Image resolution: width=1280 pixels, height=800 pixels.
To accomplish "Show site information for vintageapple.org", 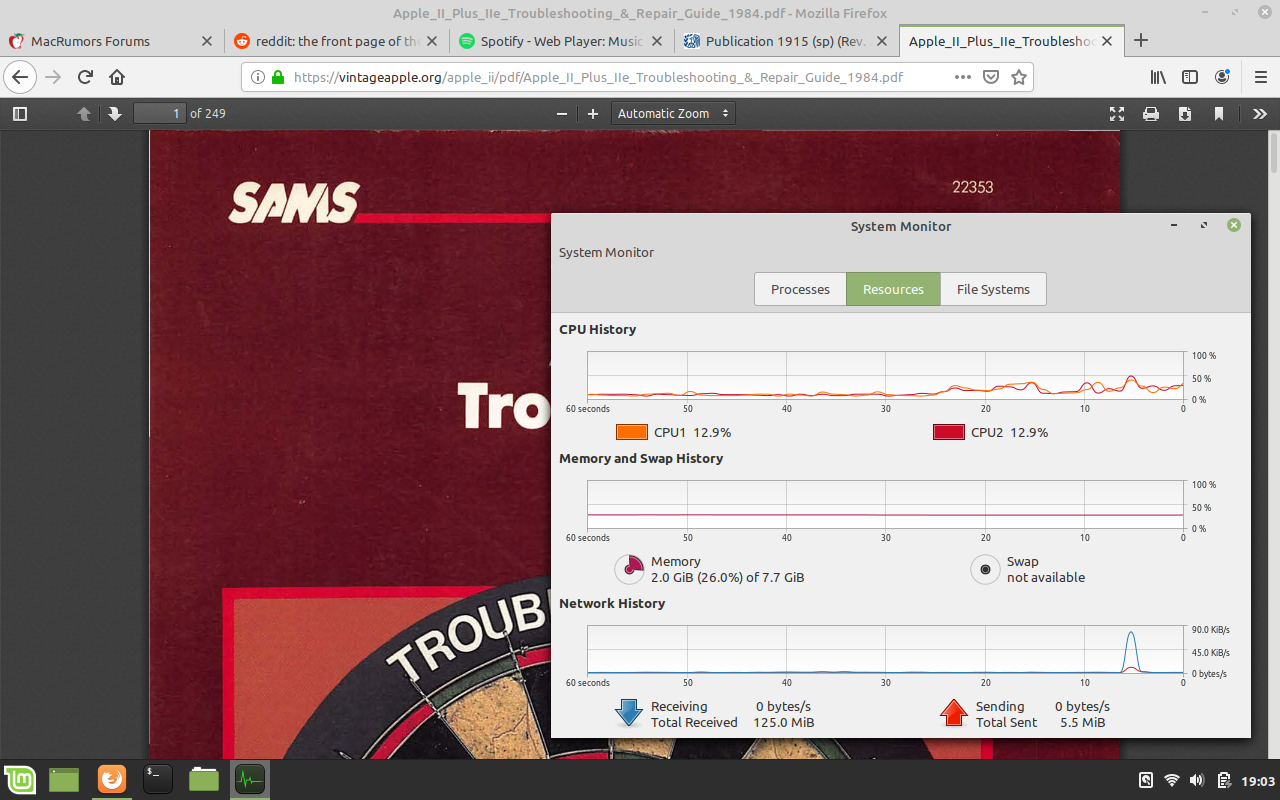I will tap(258, 77).
